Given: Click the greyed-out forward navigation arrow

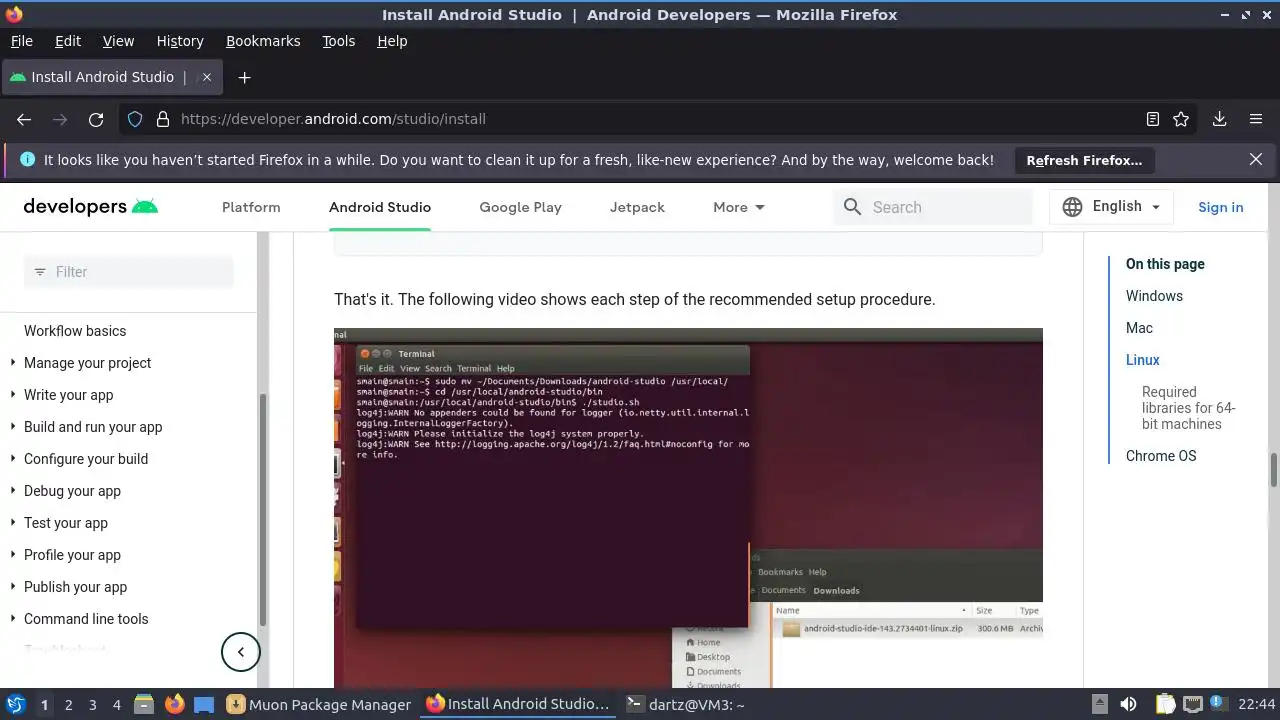Looking at the screenshot, I should [60, 119].
